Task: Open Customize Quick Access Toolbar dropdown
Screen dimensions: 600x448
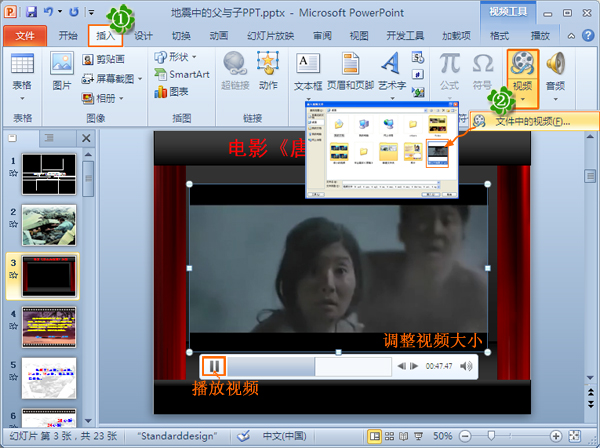Action: 91,12
